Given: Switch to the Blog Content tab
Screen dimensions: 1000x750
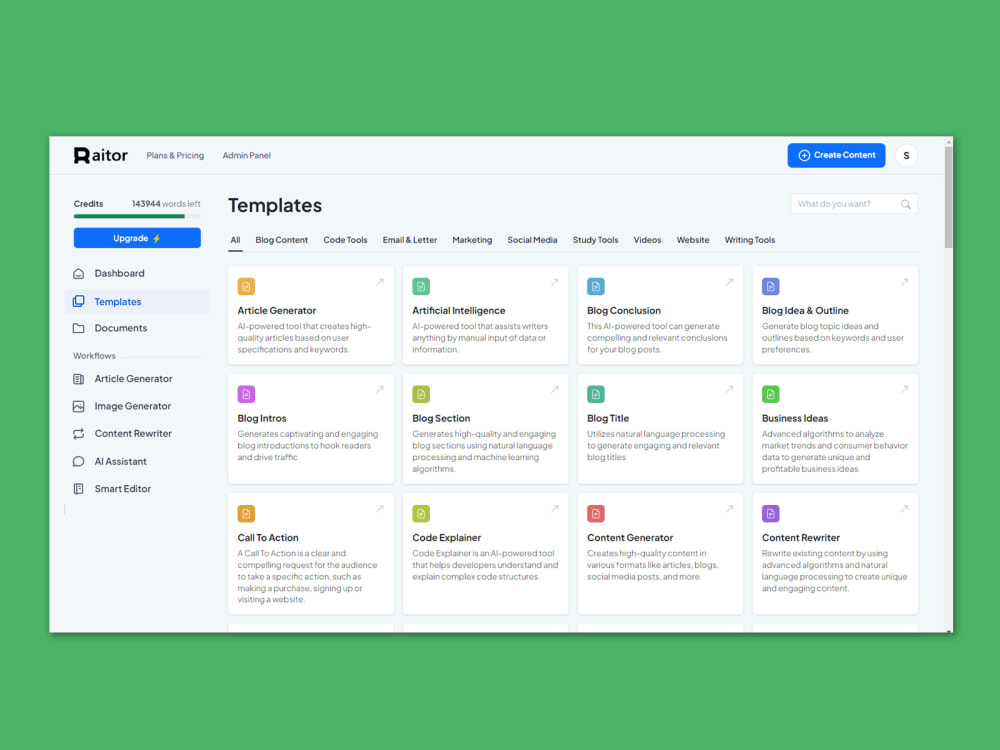Looking at the screenshot, I should click(x=281, y=240).
